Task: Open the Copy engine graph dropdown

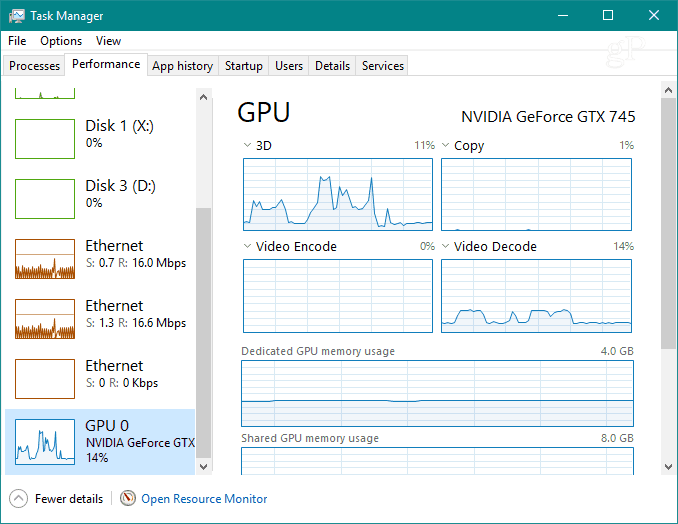Action: (446, 146)
